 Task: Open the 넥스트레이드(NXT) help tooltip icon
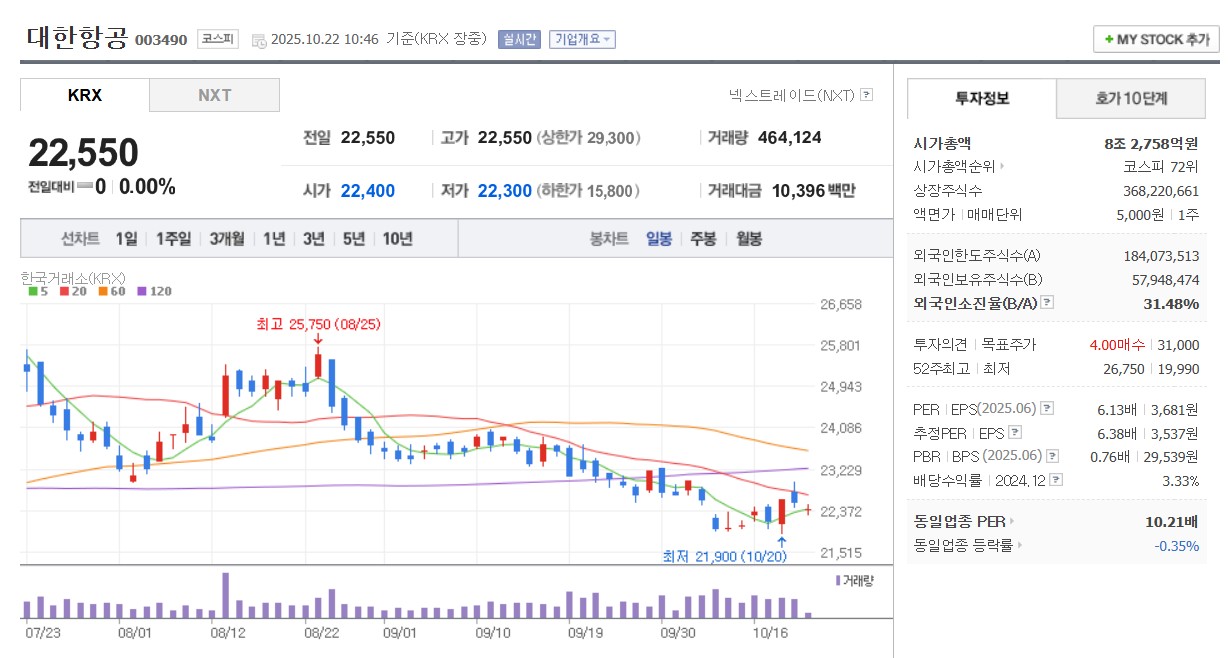pyautogui.click(x=866, y=94)
